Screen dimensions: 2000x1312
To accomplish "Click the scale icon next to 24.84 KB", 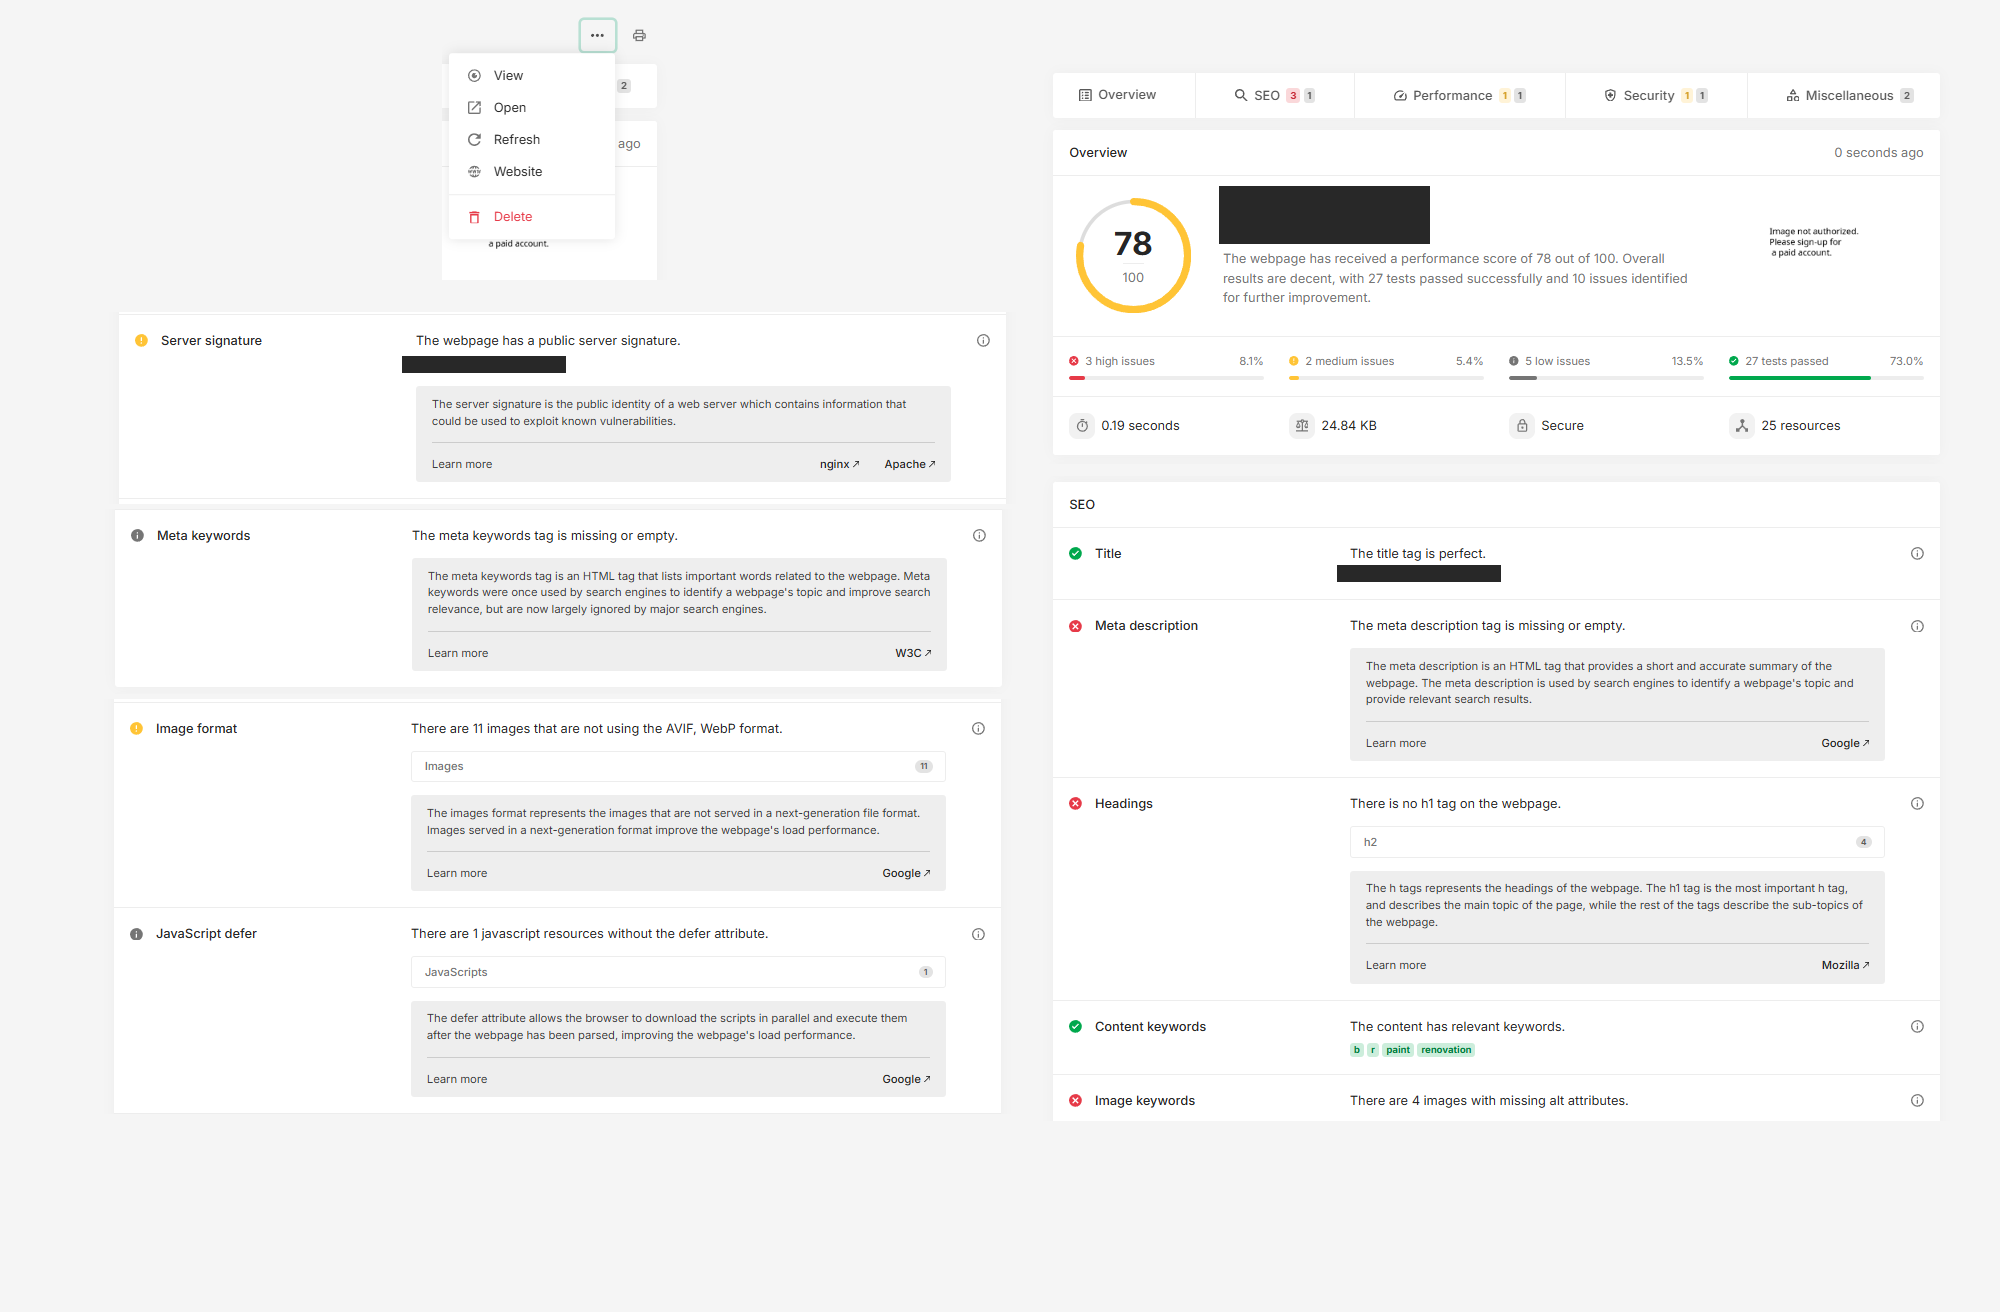I will [1302, 425].
